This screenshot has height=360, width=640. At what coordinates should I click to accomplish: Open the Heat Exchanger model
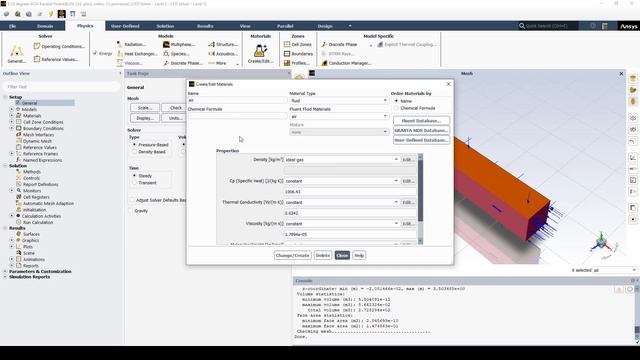(x=137, y=53)
